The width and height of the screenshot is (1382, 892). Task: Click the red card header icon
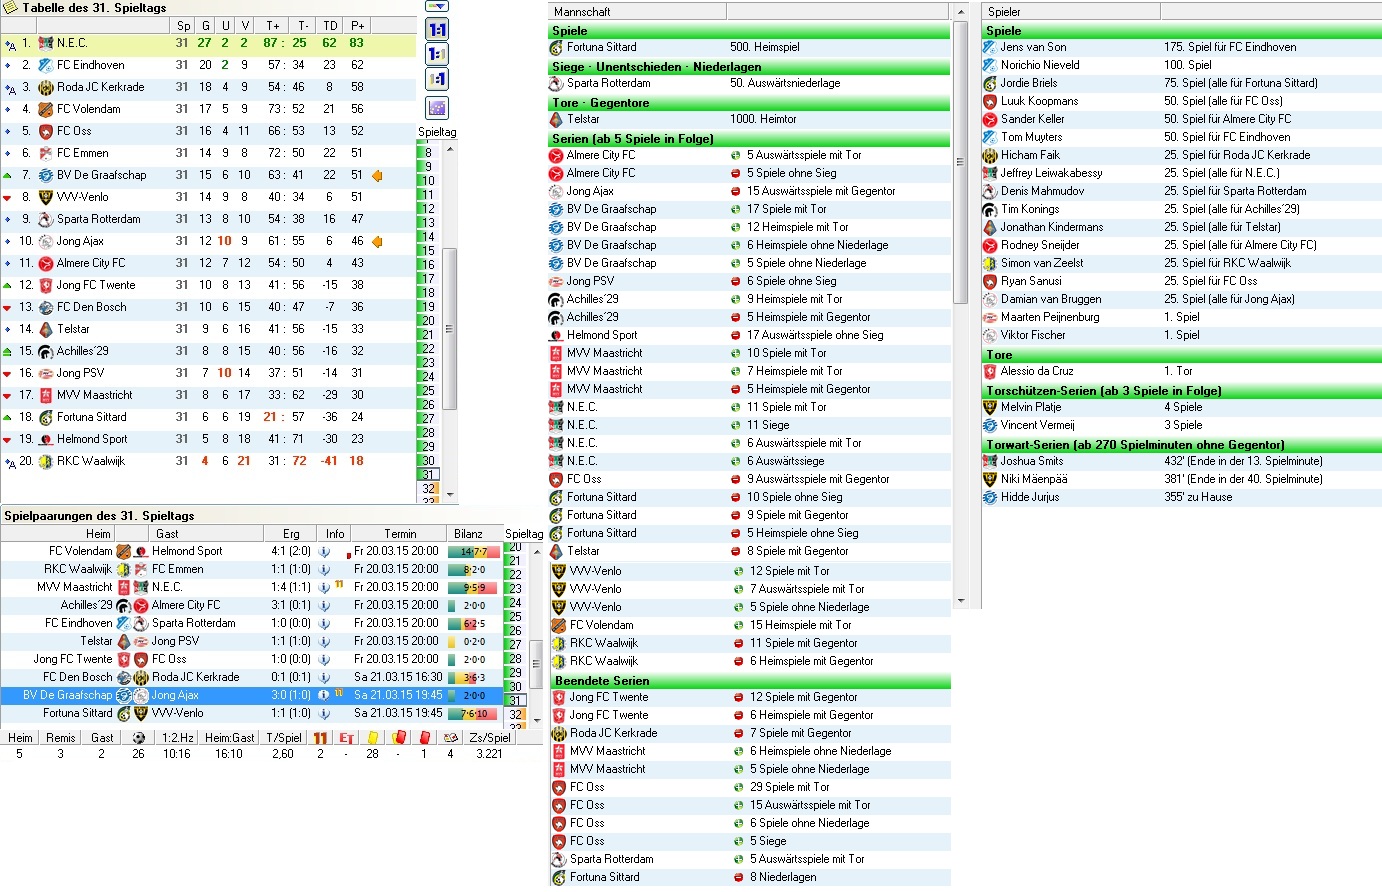(425, 738)
